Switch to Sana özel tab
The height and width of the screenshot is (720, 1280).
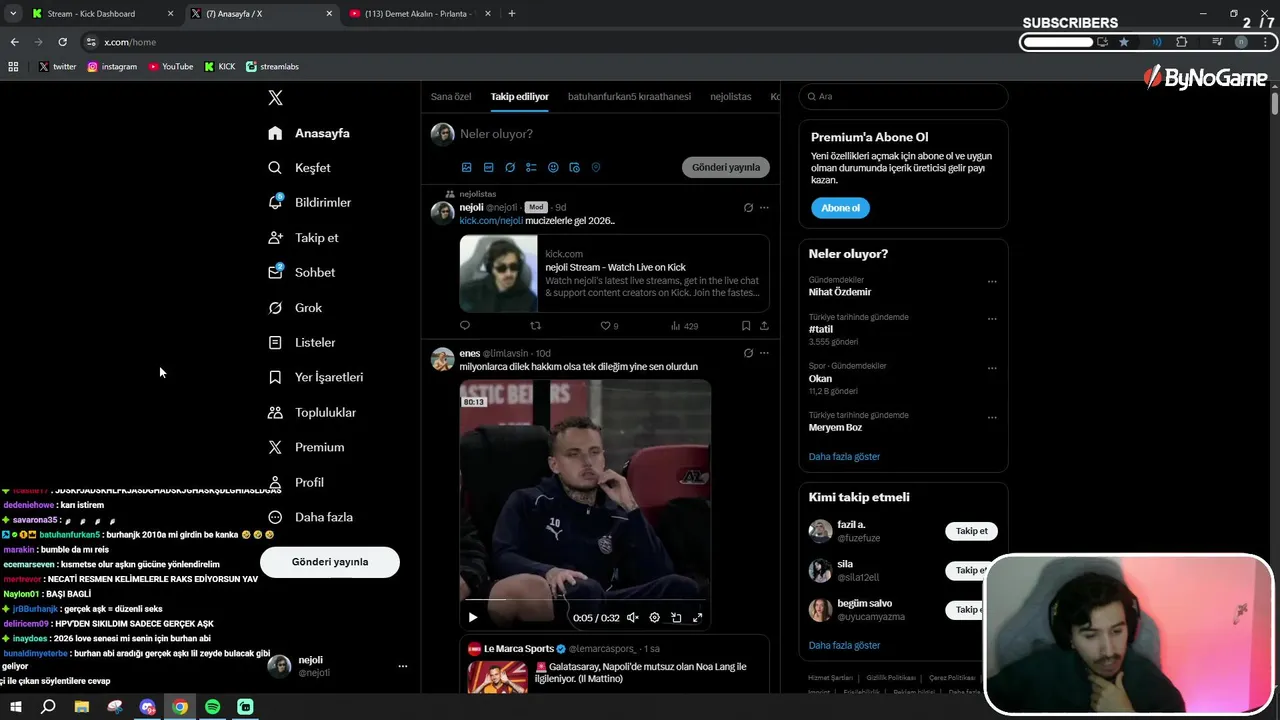[x=451, y=97]
